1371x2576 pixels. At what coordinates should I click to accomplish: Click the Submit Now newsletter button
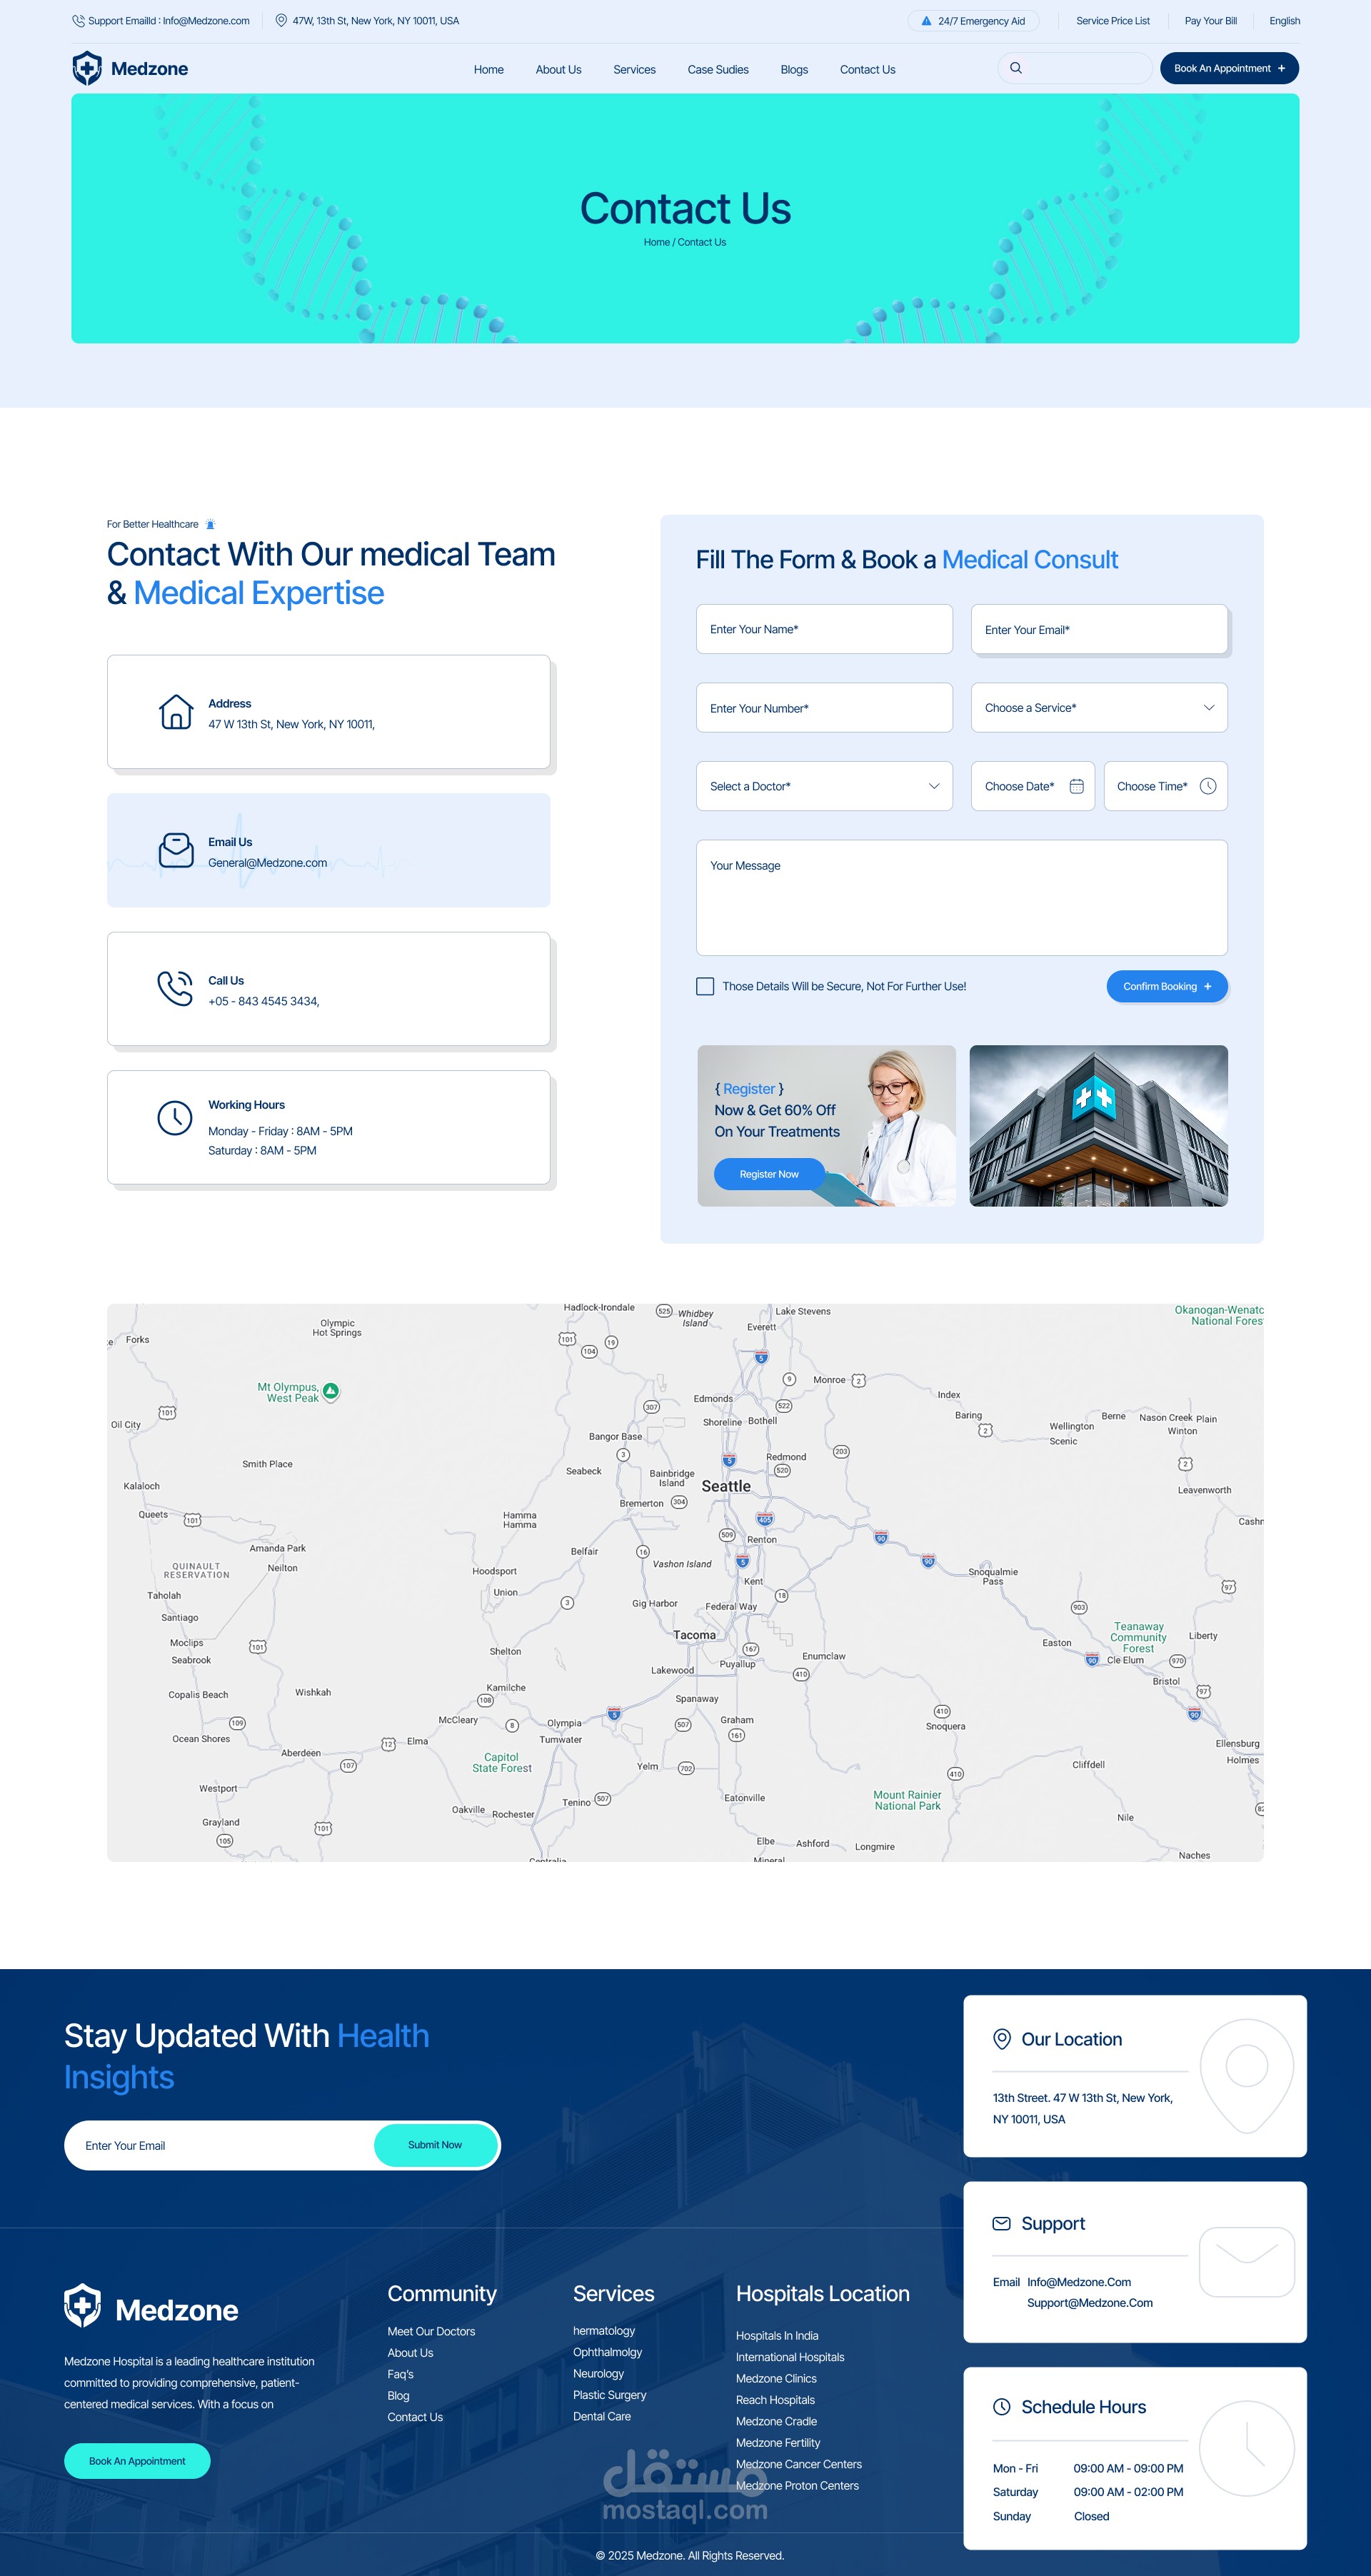(435, 2145)
